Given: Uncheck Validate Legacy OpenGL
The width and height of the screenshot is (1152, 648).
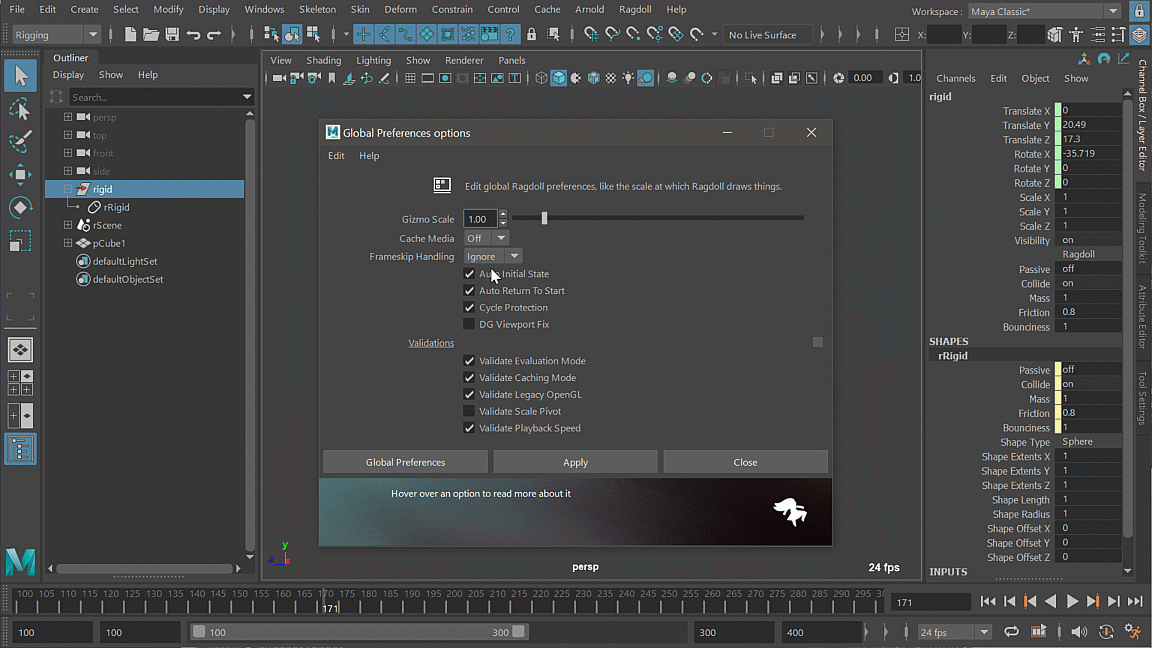Looking at the screenshot, I should coord(469,395).
